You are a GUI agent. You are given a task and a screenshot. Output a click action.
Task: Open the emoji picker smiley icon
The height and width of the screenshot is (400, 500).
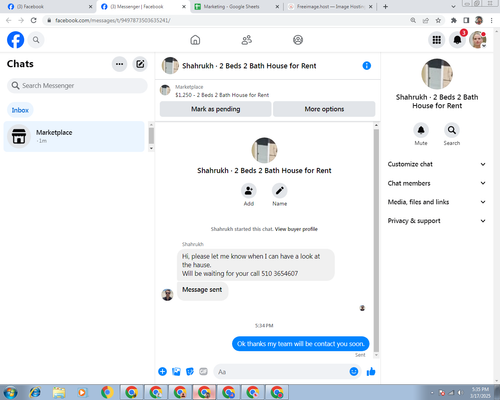tap(354, 371)
